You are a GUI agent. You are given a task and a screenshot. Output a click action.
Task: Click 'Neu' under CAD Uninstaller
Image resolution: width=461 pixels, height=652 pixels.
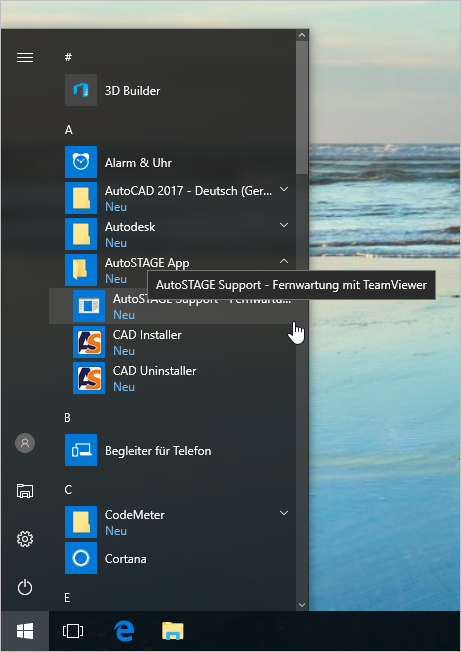point(124,387)
